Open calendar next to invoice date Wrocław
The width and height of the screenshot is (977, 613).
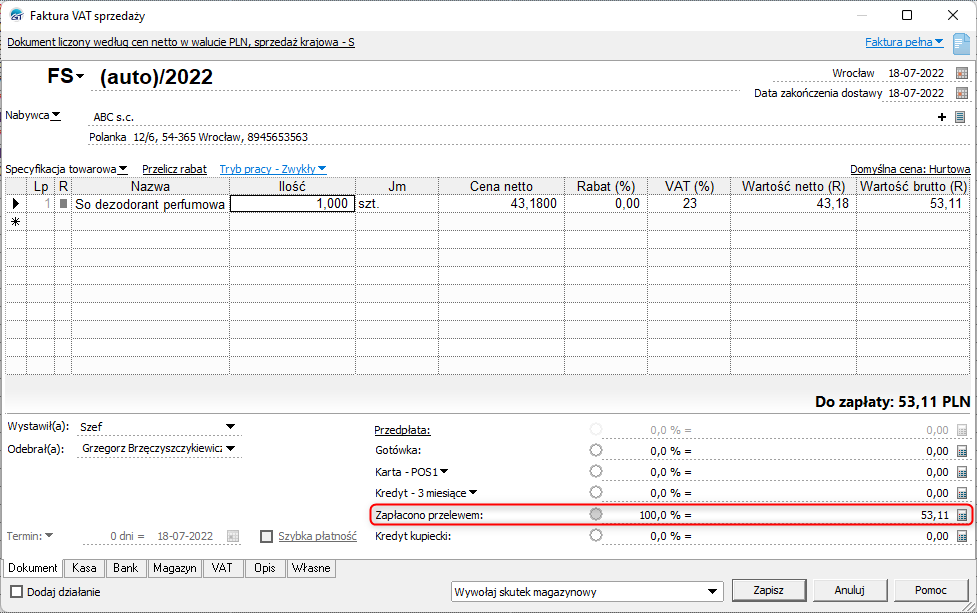961,74
